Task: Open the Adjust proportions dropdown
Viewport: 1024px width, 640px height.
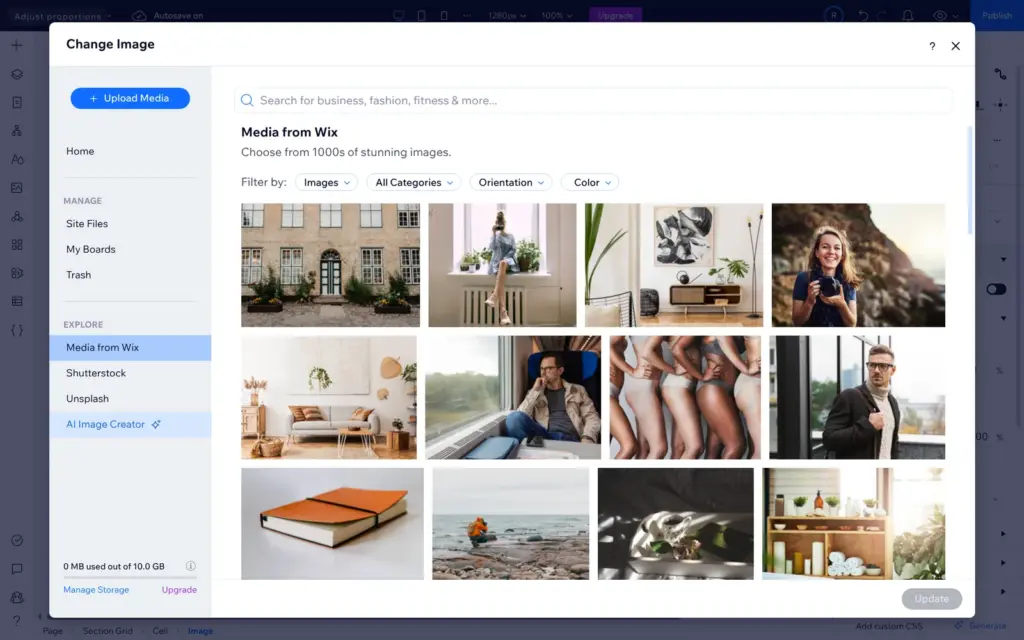Action: [63, 16]
